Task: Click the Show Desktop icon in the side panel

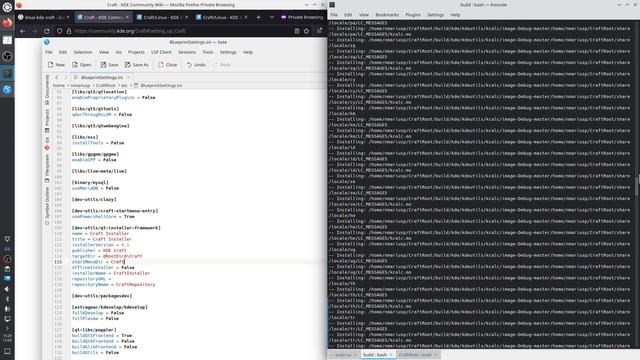Action: [7, 351]
